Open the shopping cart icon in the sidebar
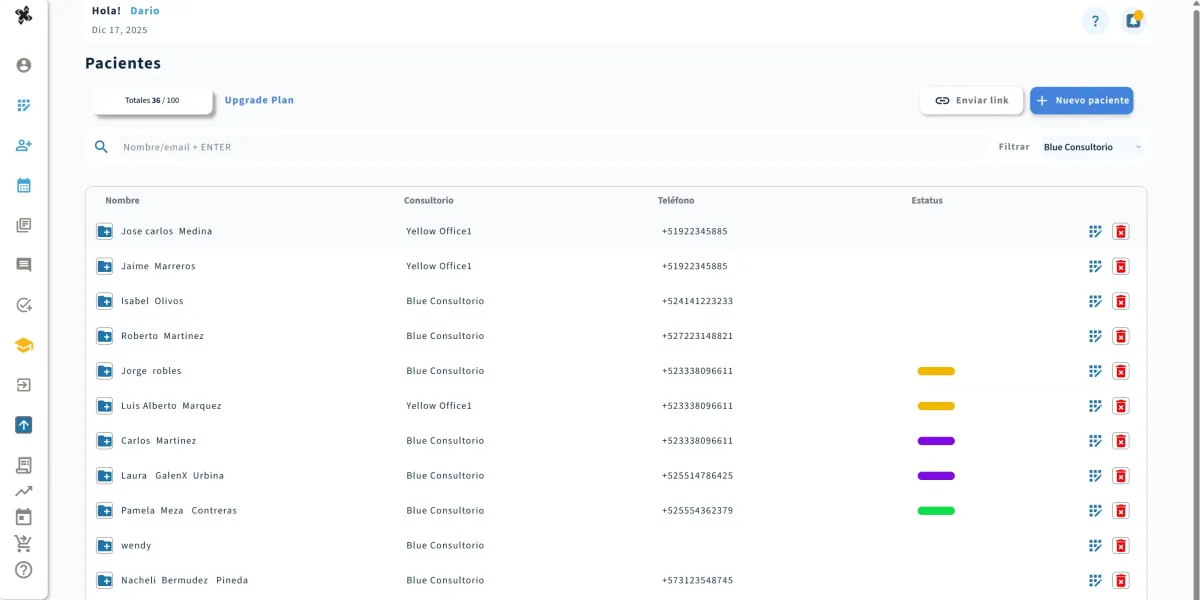 [x=23, y=543]
